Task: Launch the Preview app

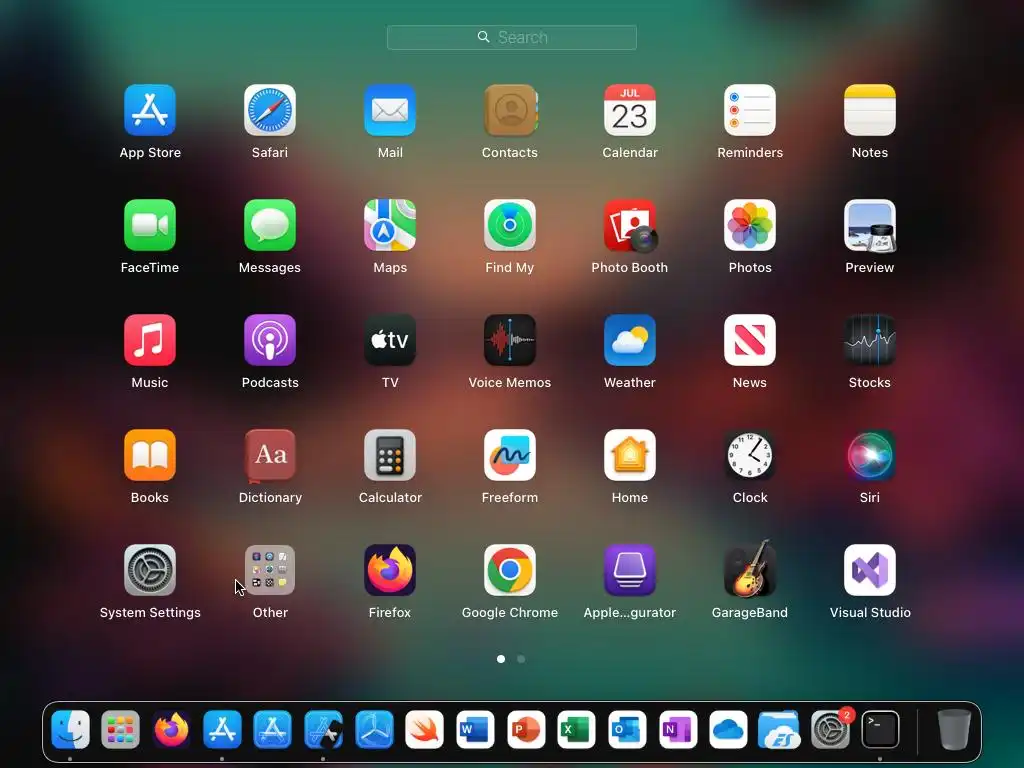Action: tap(870, 225)
